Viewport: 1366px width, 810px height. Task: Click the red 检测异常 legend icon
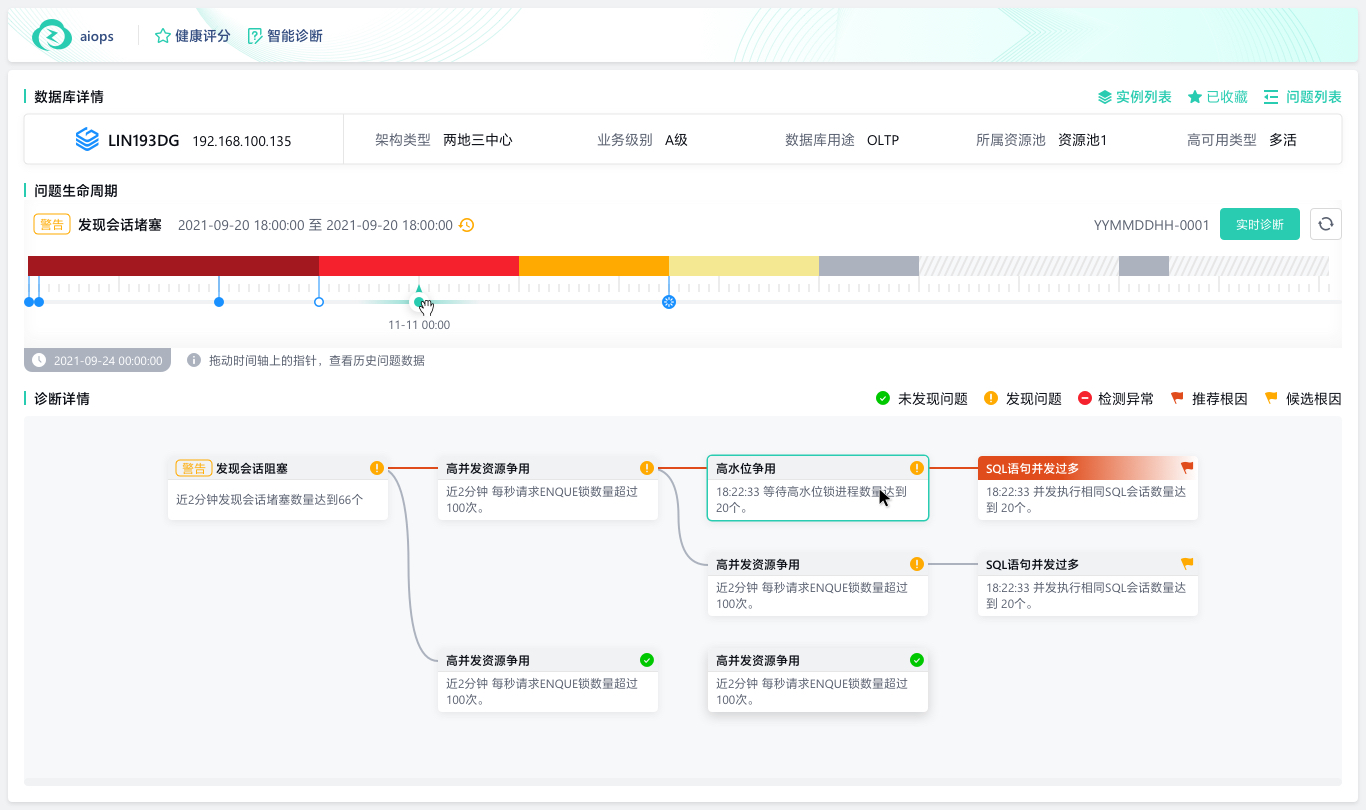tap(1085, 398)
